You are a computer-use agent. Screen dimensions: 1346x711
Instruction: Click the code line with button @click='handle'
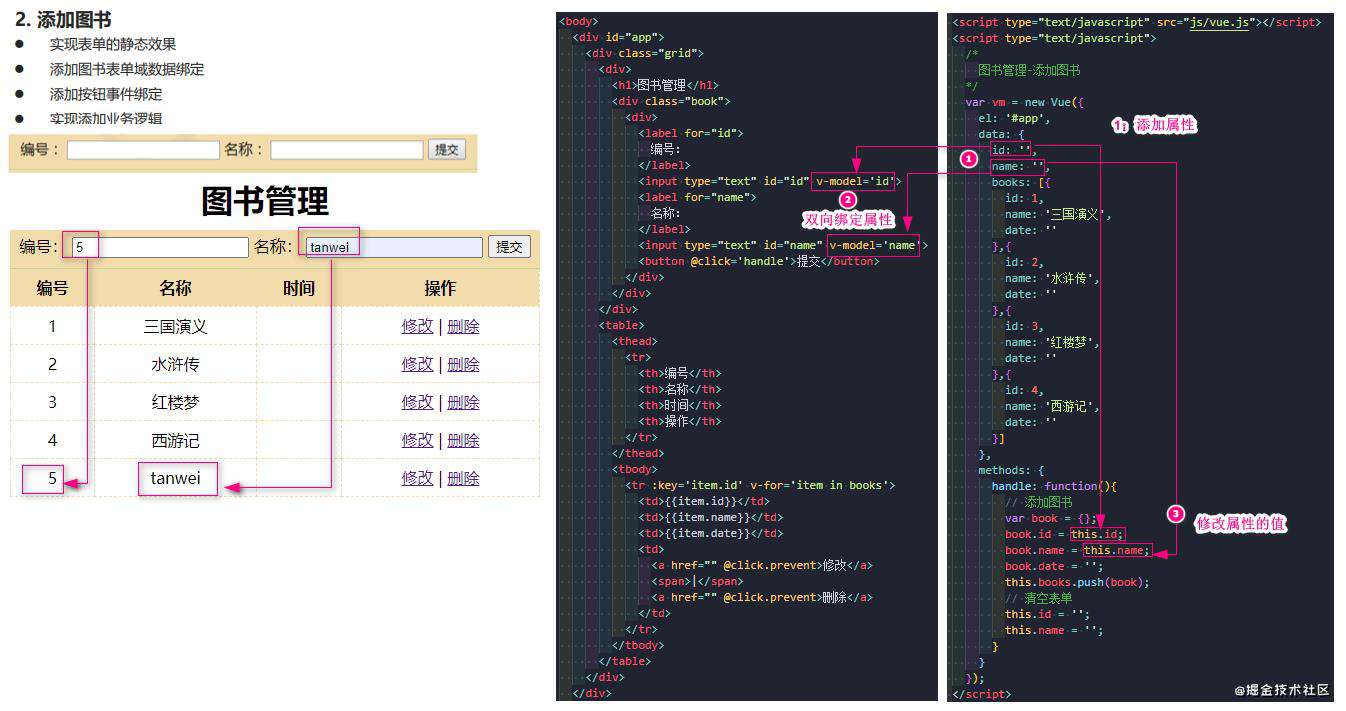coord(757,261)
